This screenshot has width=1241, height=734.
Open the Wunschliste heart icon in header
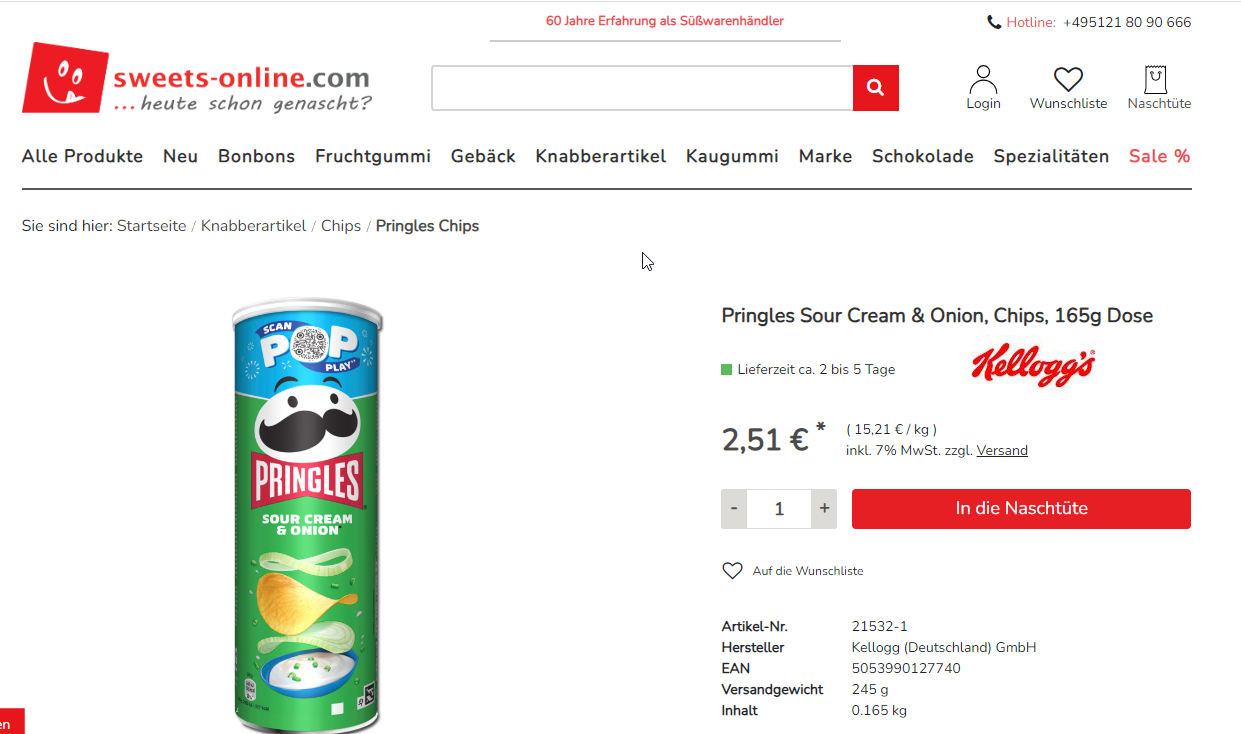(x=1068, y=80)
